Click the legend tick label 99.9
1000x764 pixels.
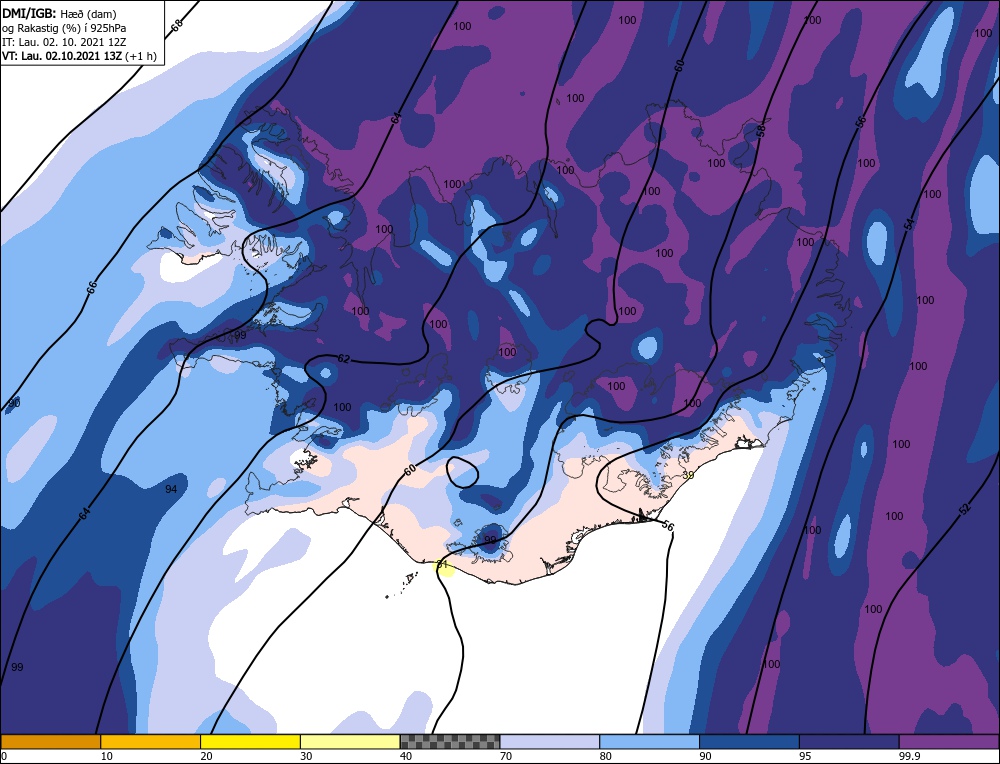[908, 756]
